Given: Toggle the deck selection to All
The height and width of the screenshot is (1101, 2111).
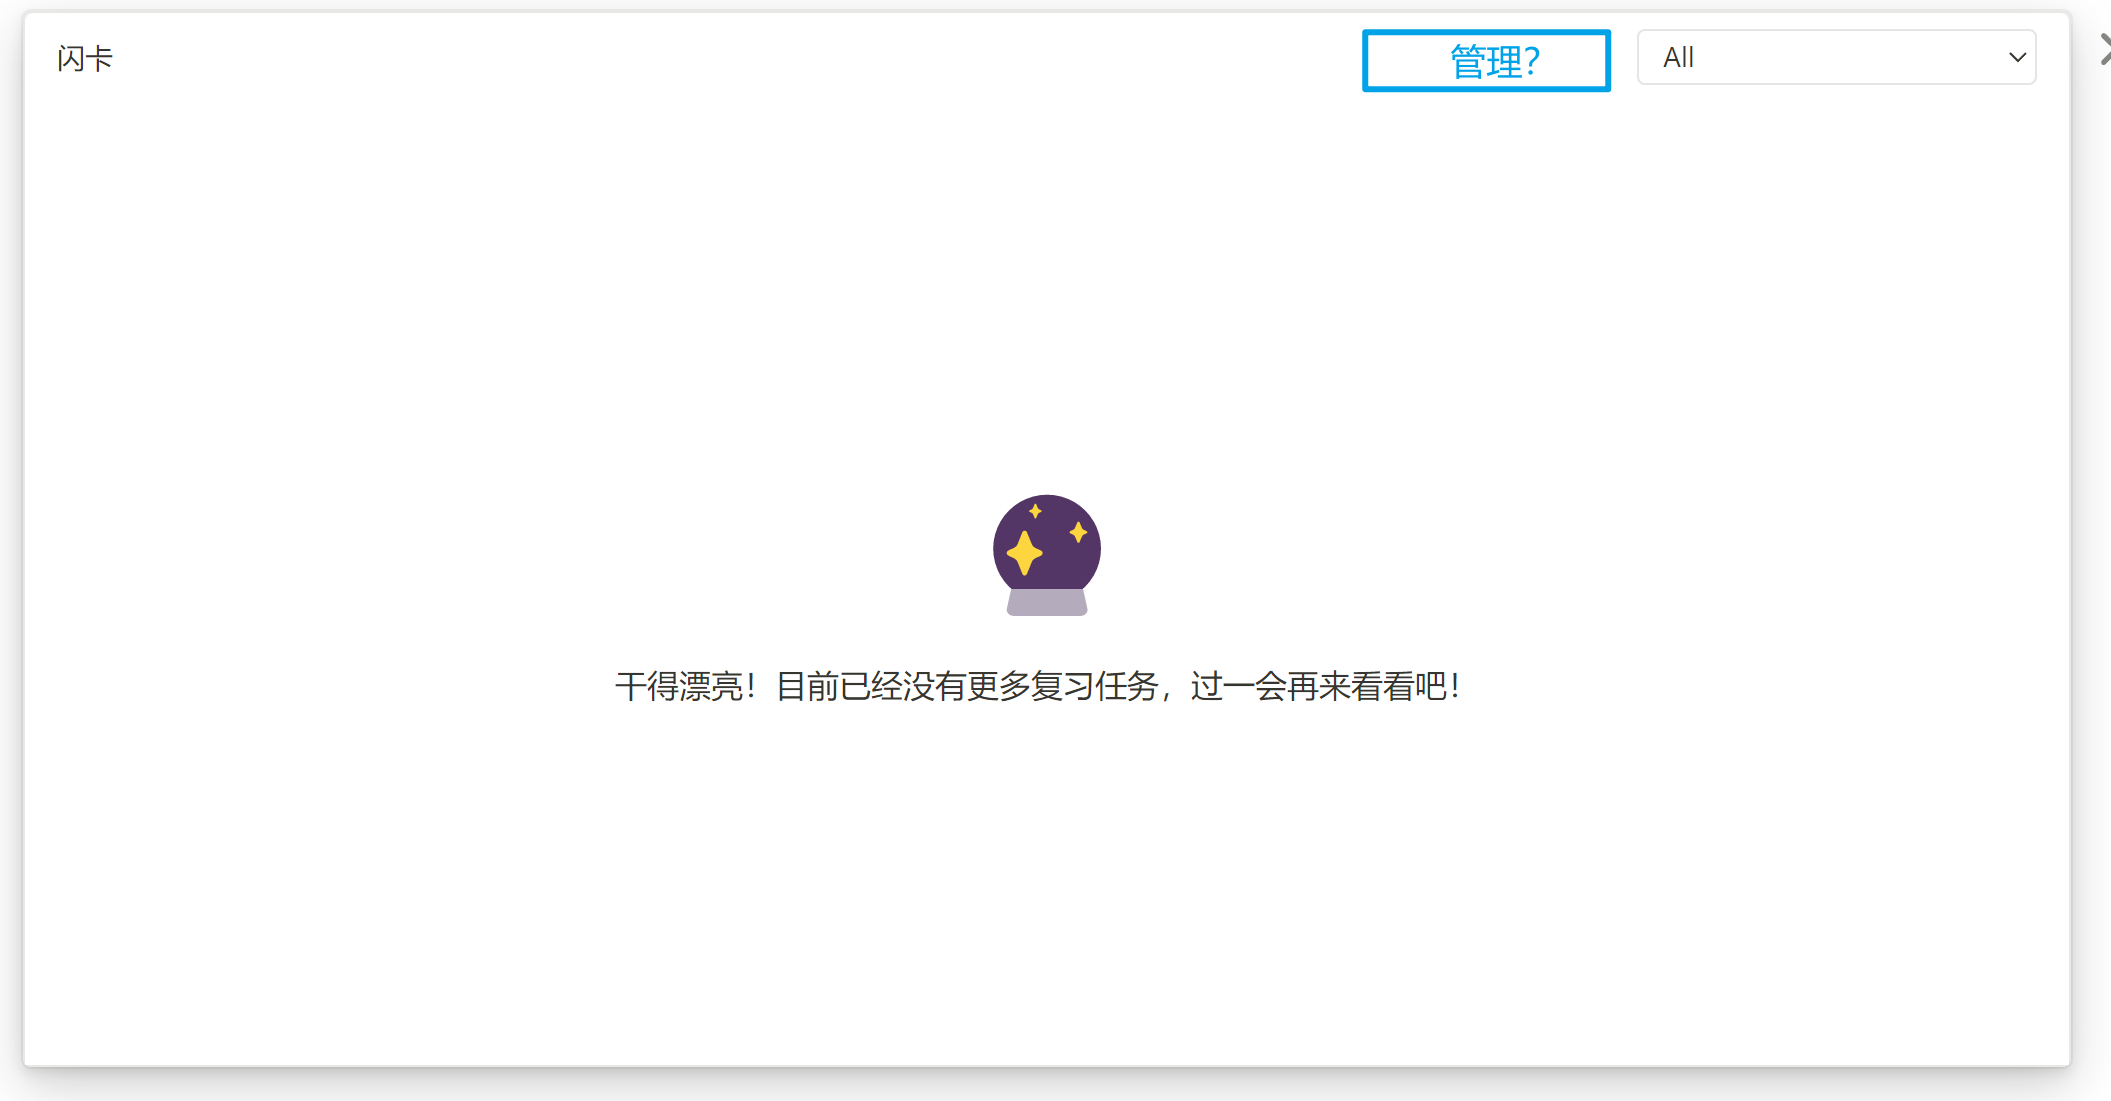Looking at the screenshot, I should click(x=1836, y=57).
